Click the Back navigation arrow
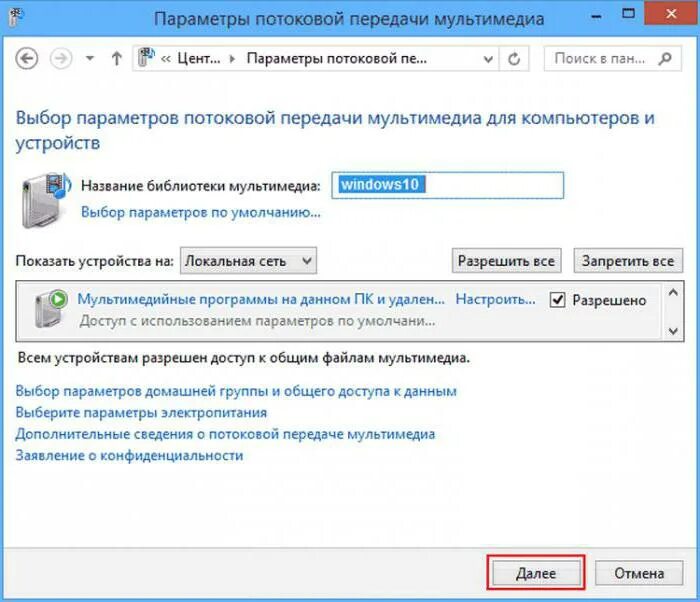Image resolution: width=700 pixels, height=602 pixels. [27, 59]
